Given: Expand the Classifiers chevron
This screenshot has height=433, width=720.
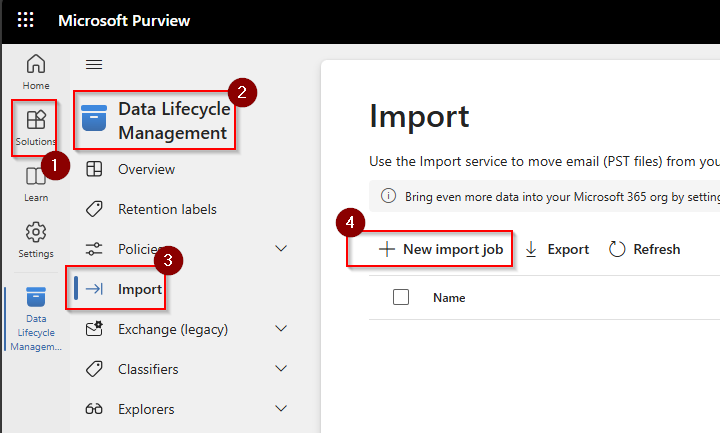Looking at the screenshot, I should (281, 369).
